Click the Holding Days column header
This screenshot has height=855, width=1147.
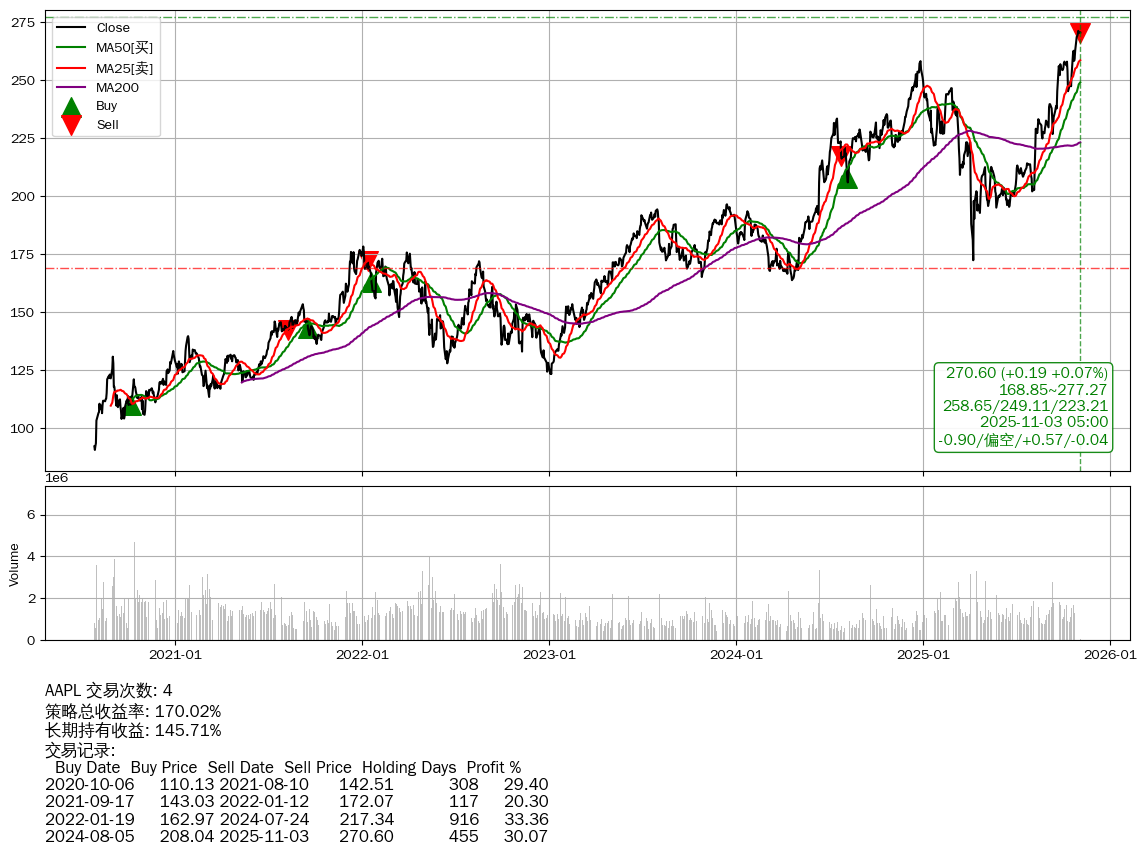(409, 768)
